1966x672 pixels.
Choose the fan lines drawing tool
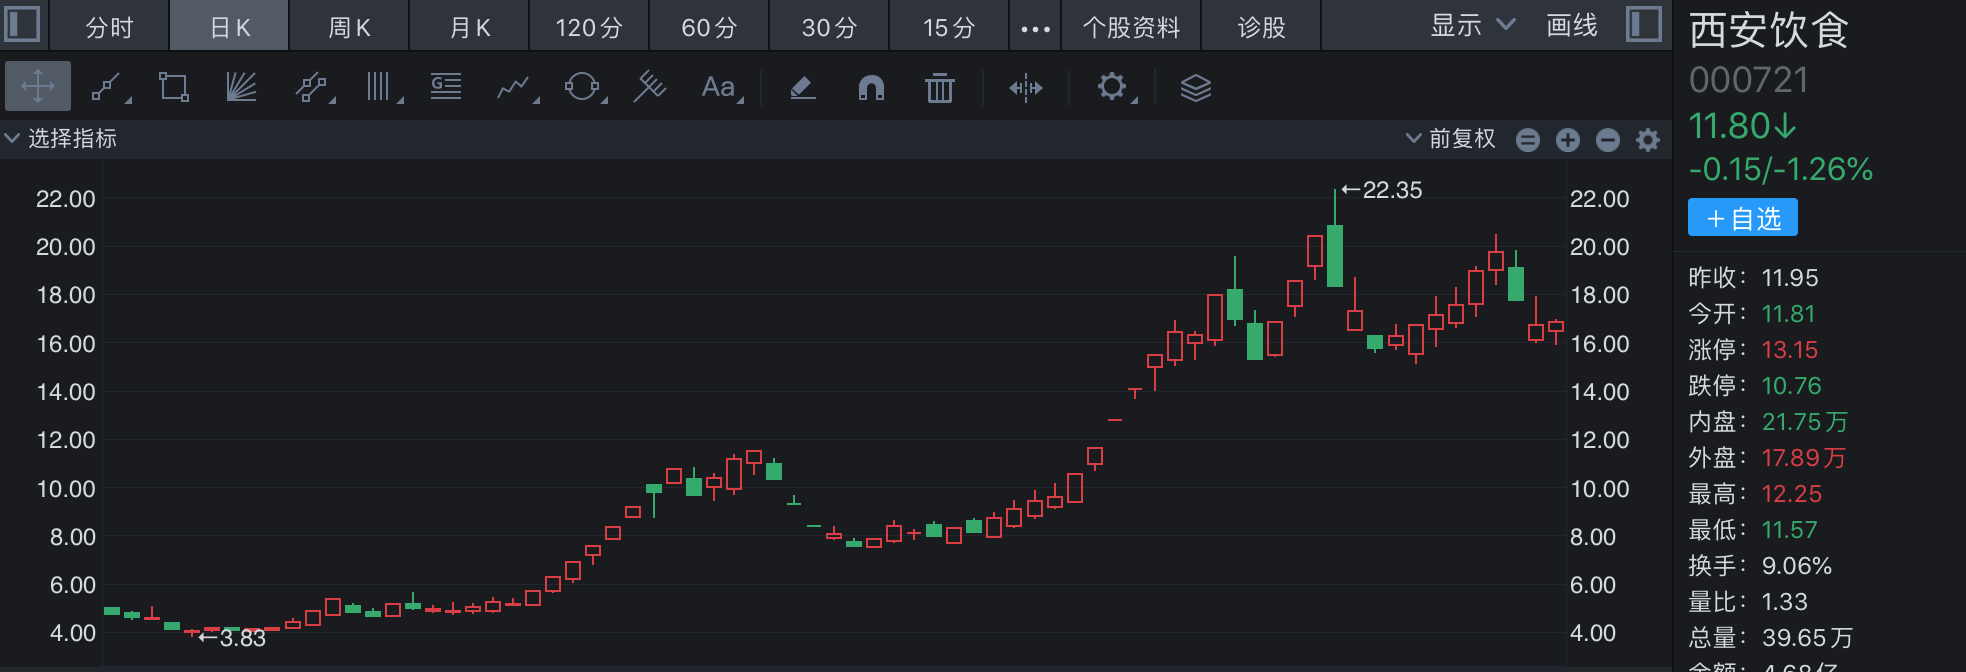pyautogui.click(x=241, y=87)
